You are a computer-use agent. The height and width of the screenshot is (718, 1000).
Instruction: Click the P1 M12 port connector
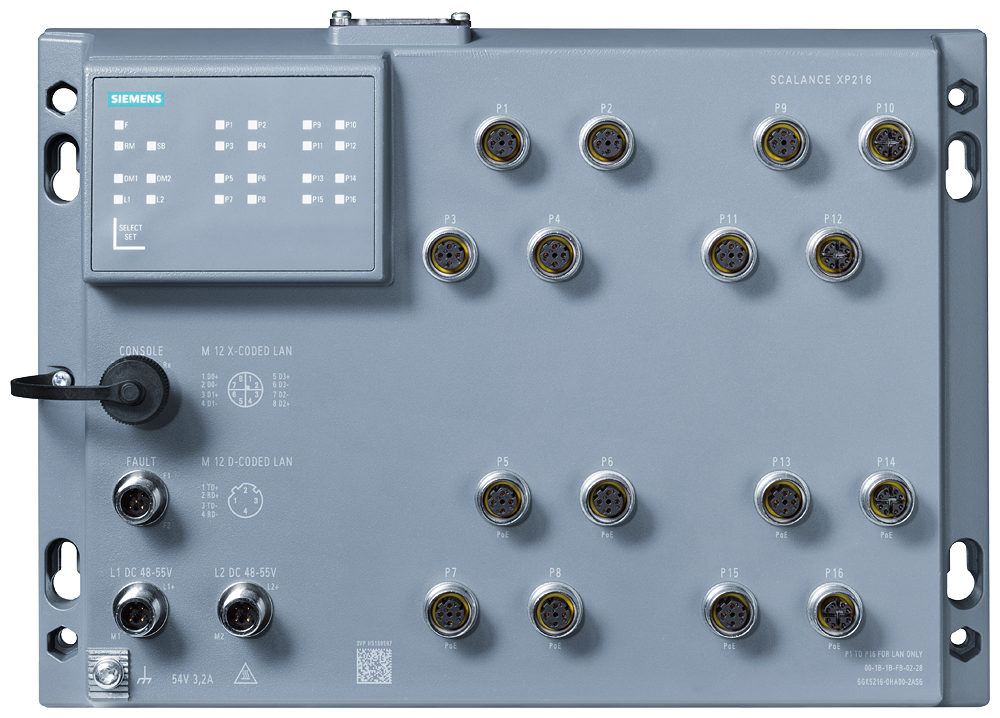[502, 143]
